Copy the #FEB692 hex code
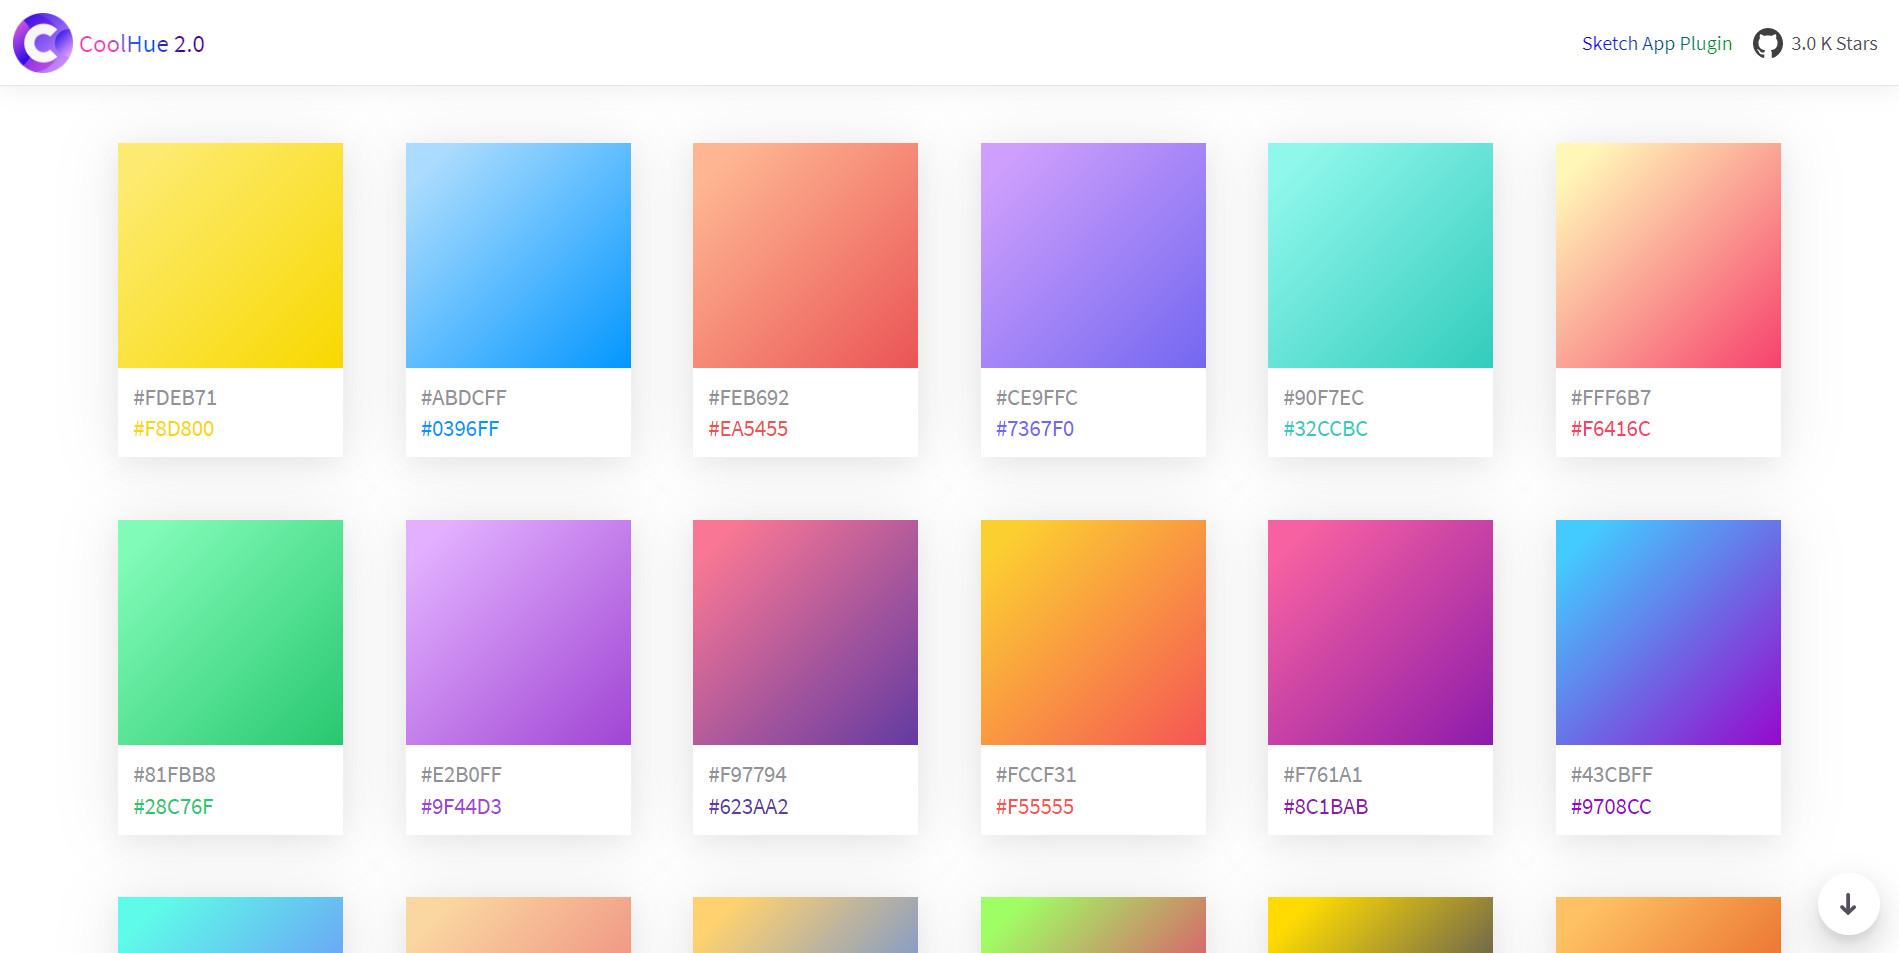 (749, 398)
